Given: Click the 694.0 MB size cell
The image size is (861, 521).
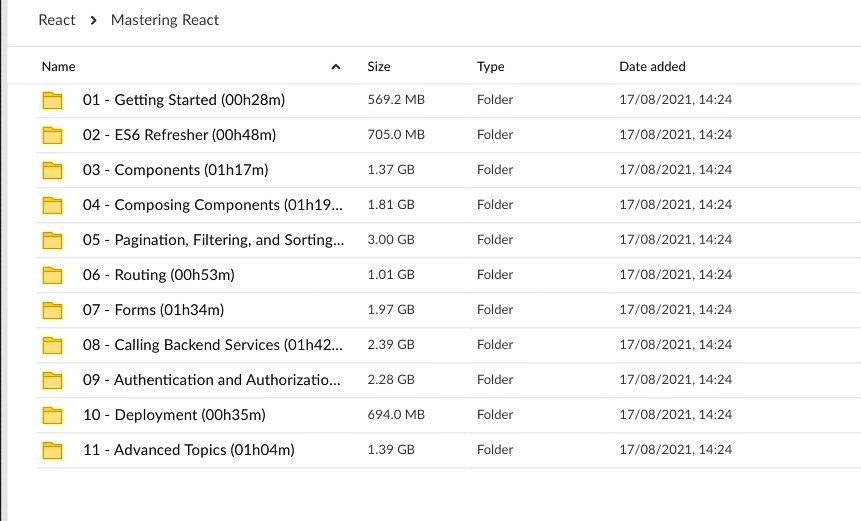Looking at the screenshot, I should [396, 414].
